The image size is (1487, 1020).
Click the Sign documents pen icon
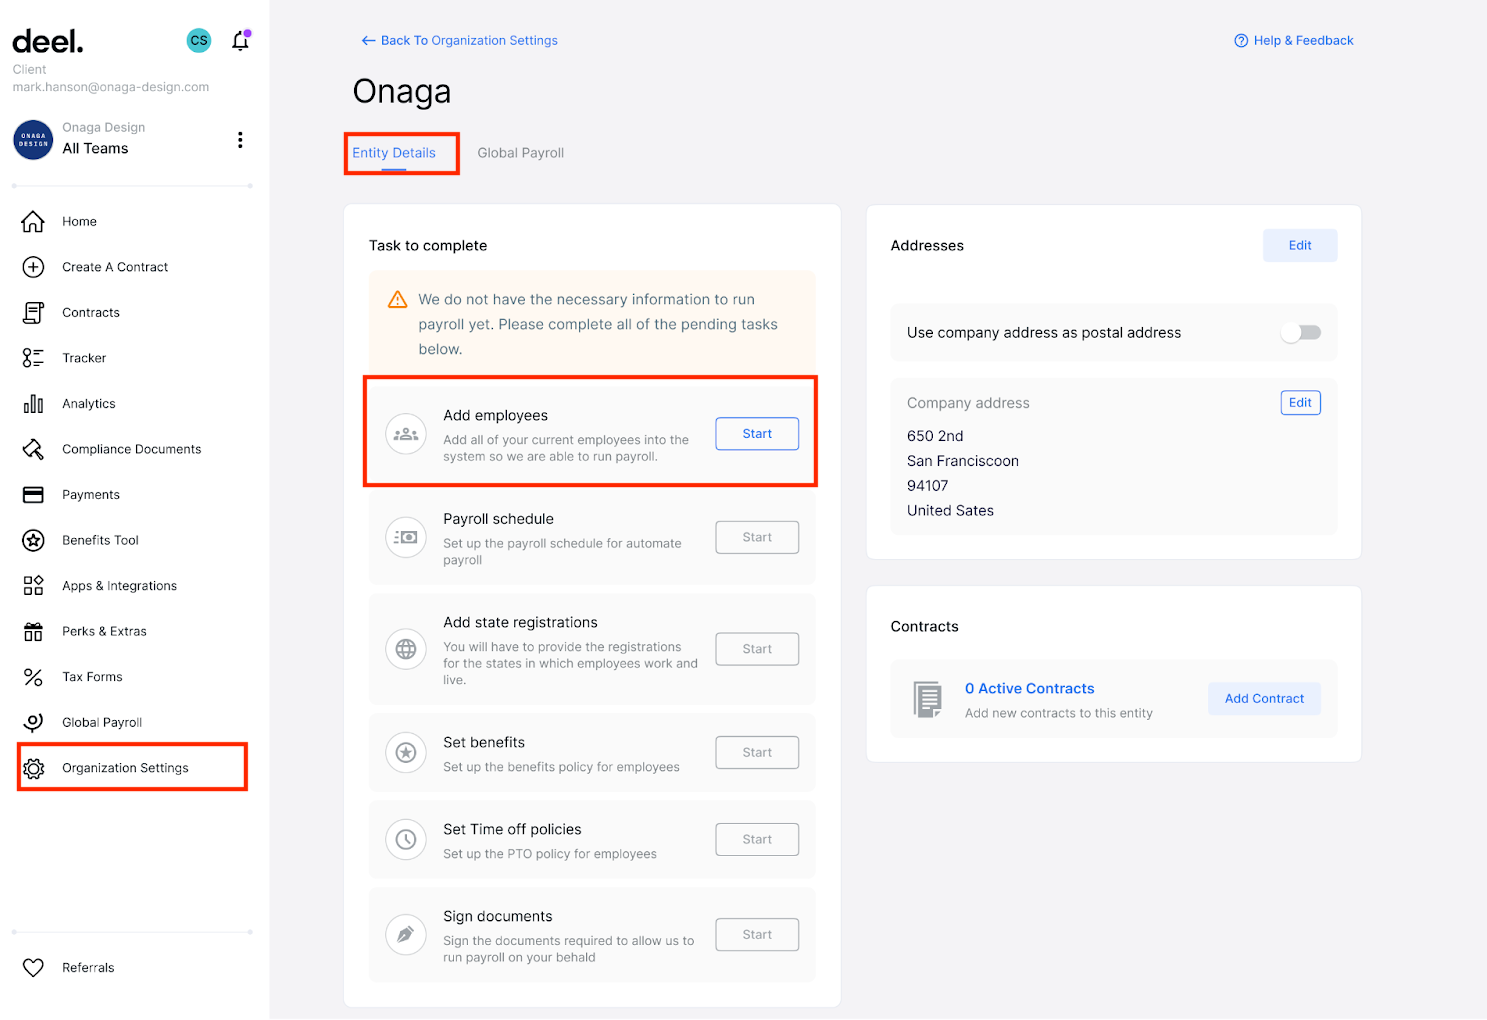coord(406,935)
